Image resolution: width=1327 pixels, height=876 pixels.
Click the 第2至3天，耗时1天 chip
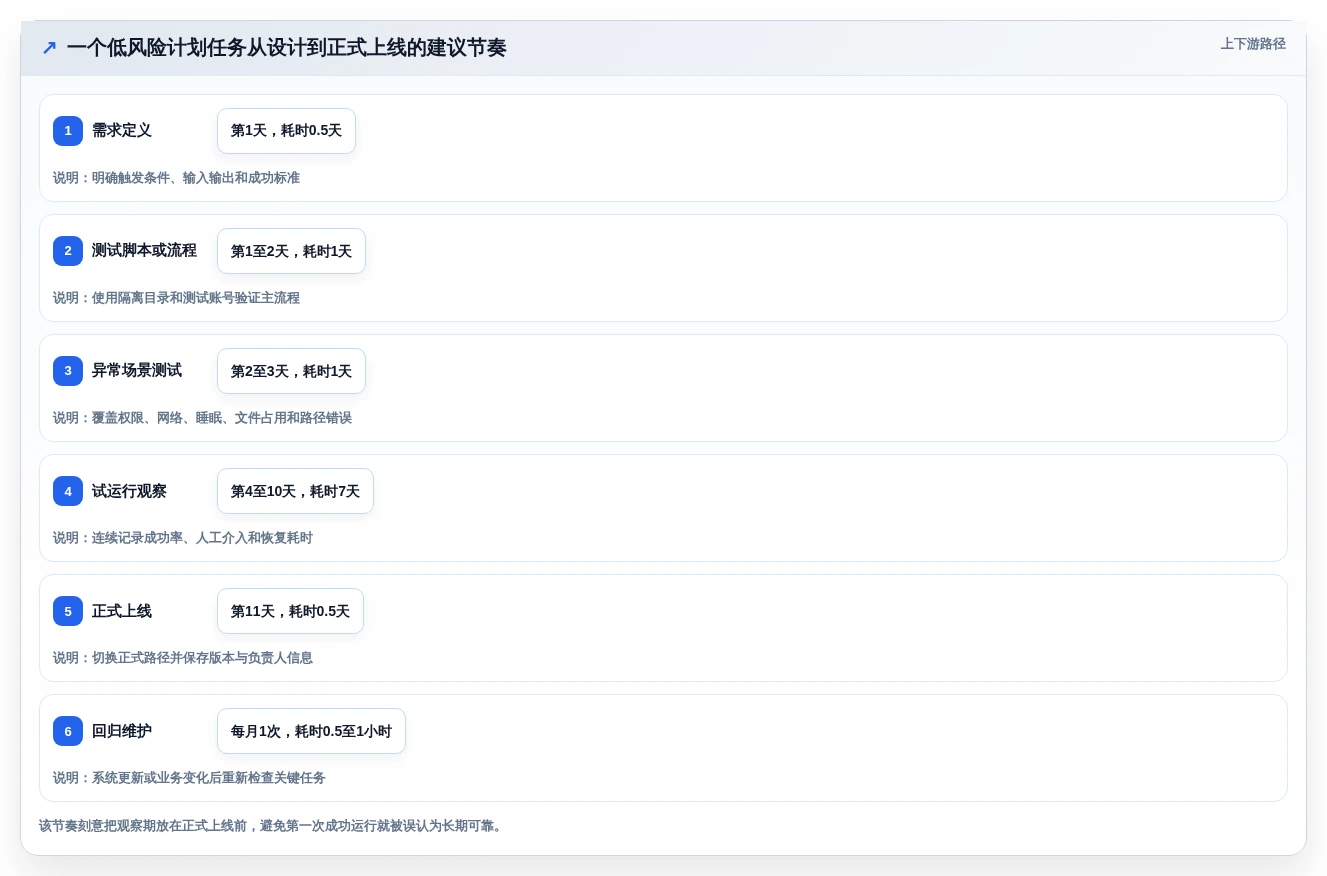coord(291,371)
